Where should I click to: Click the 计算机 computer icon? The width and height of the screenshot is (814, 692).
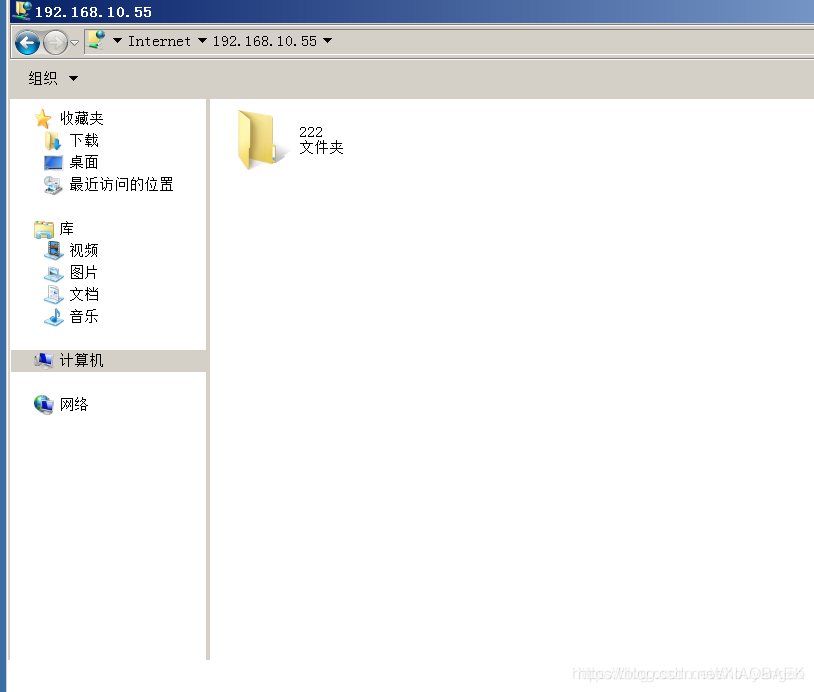point(44,360)
